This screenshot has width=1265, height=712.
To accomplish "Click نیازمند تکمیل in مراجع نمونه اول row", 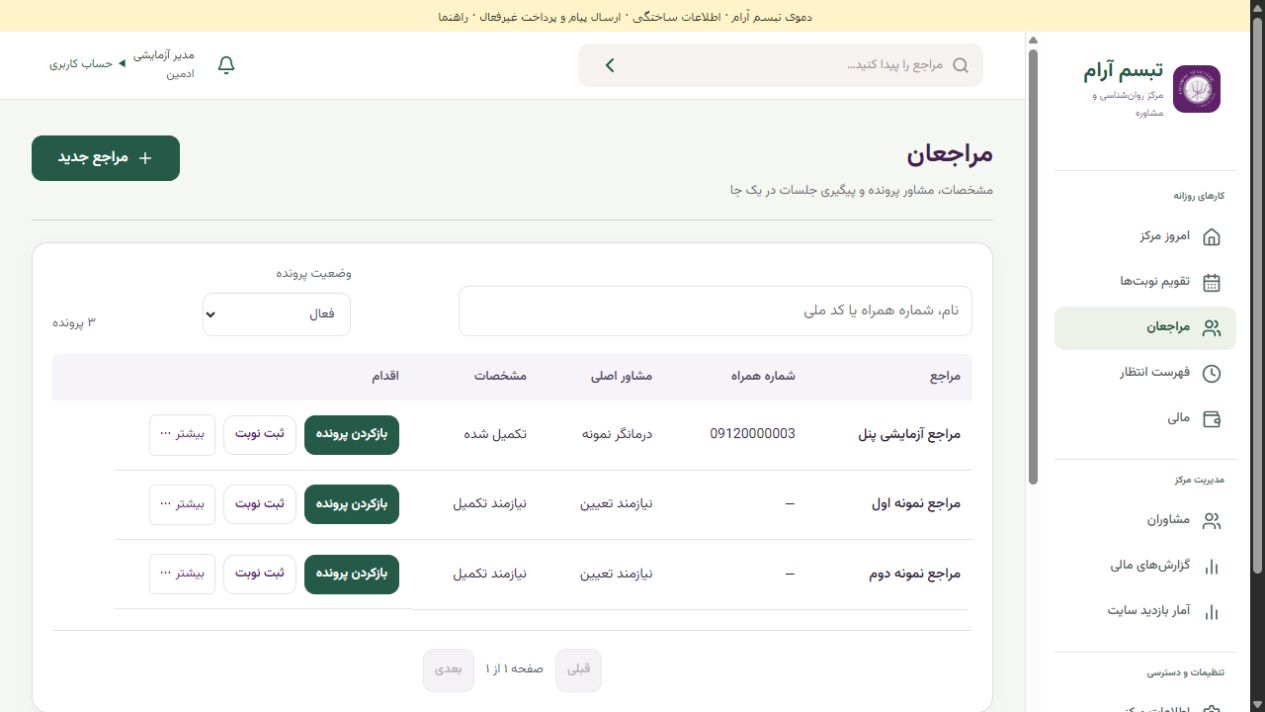I will pos(490,504).
